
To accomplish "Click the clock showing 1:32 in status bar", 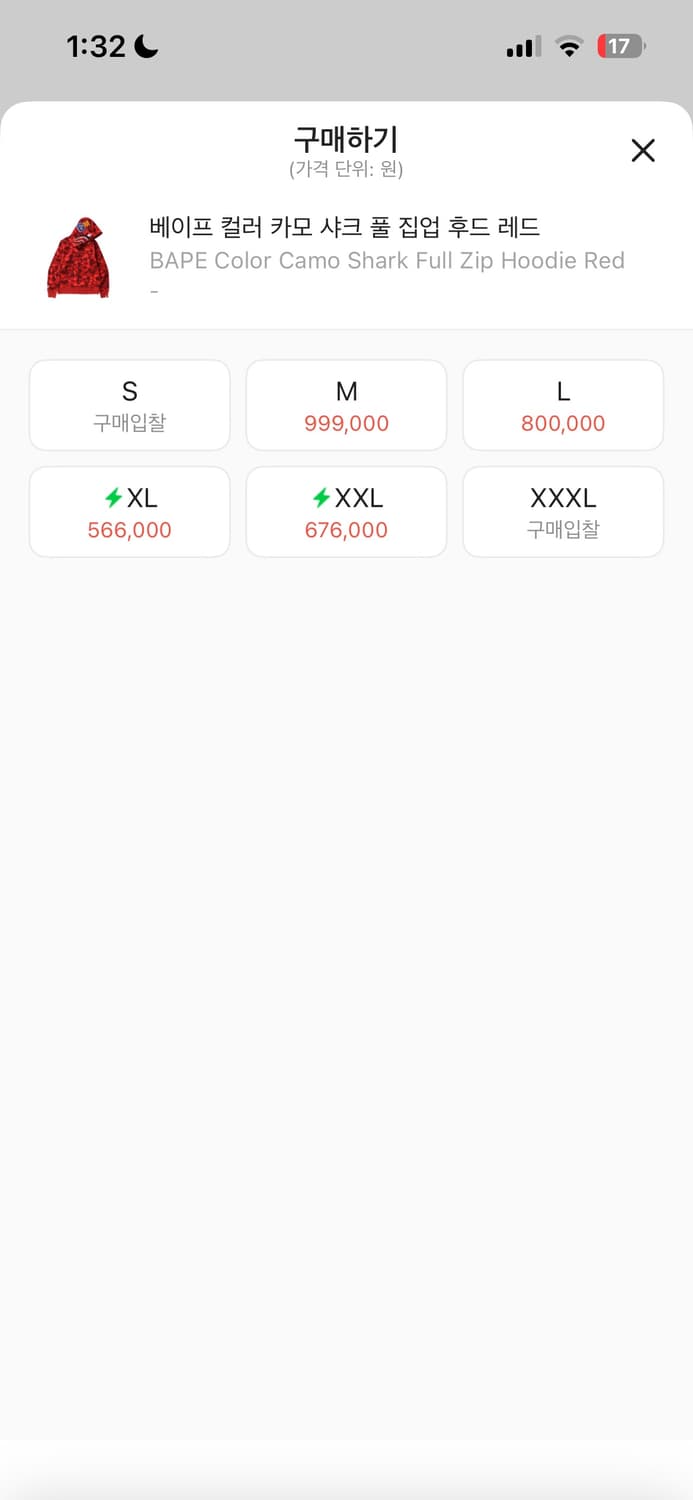I will tap(95, 45).
